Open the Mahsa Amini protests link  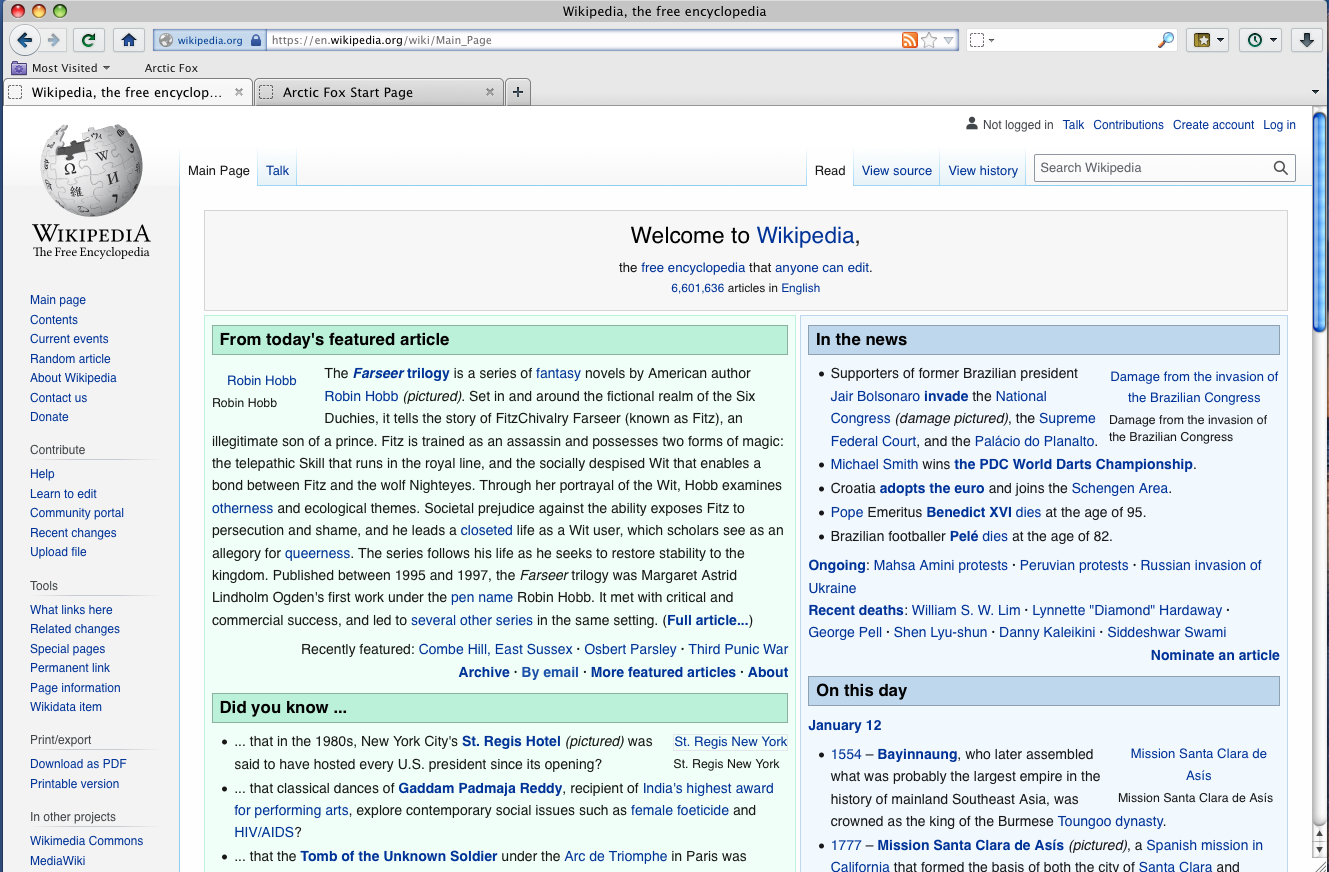pos(940,565)
